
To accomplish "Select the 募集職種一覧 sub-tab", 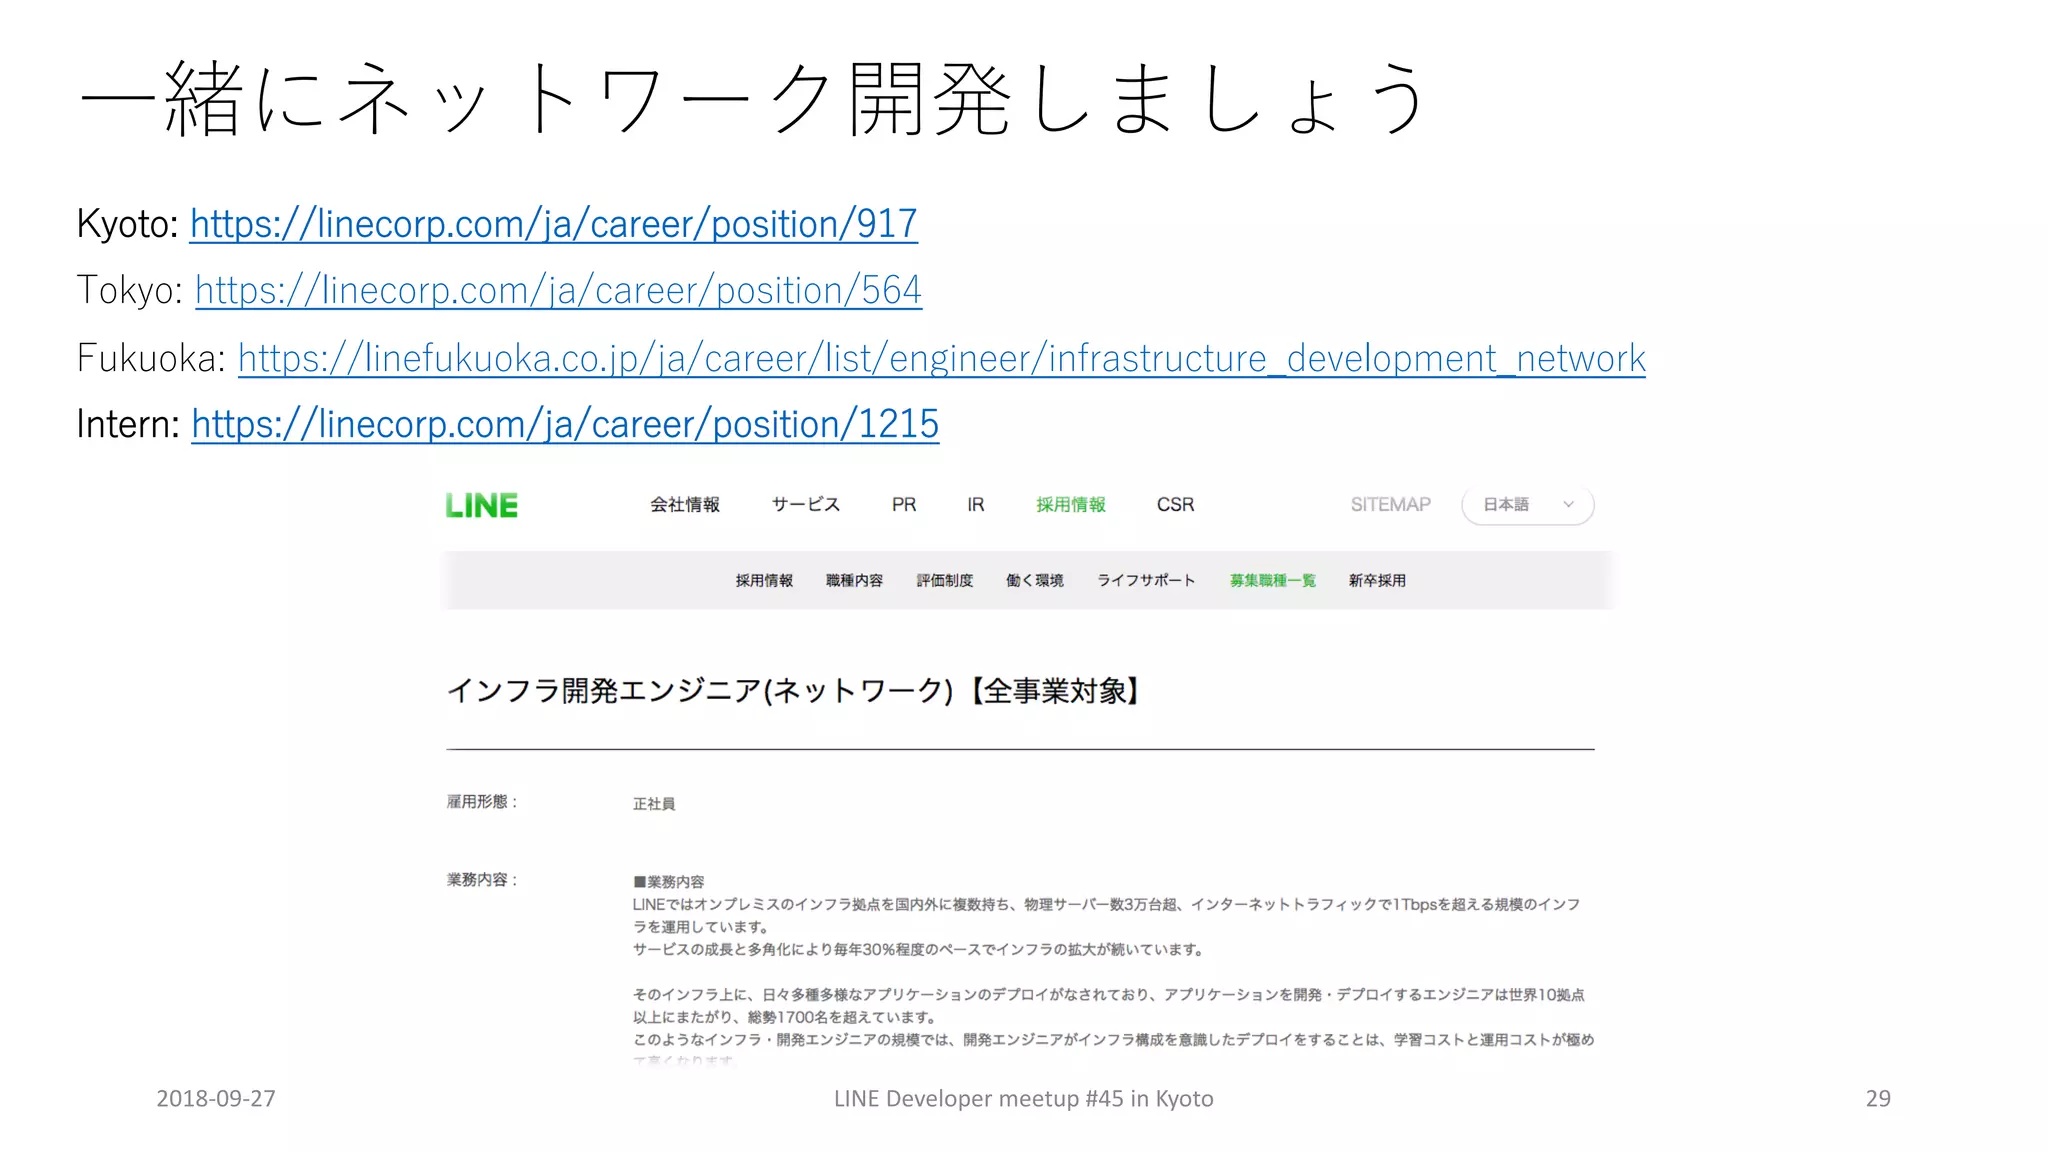I will click(x=1272, y=581).
